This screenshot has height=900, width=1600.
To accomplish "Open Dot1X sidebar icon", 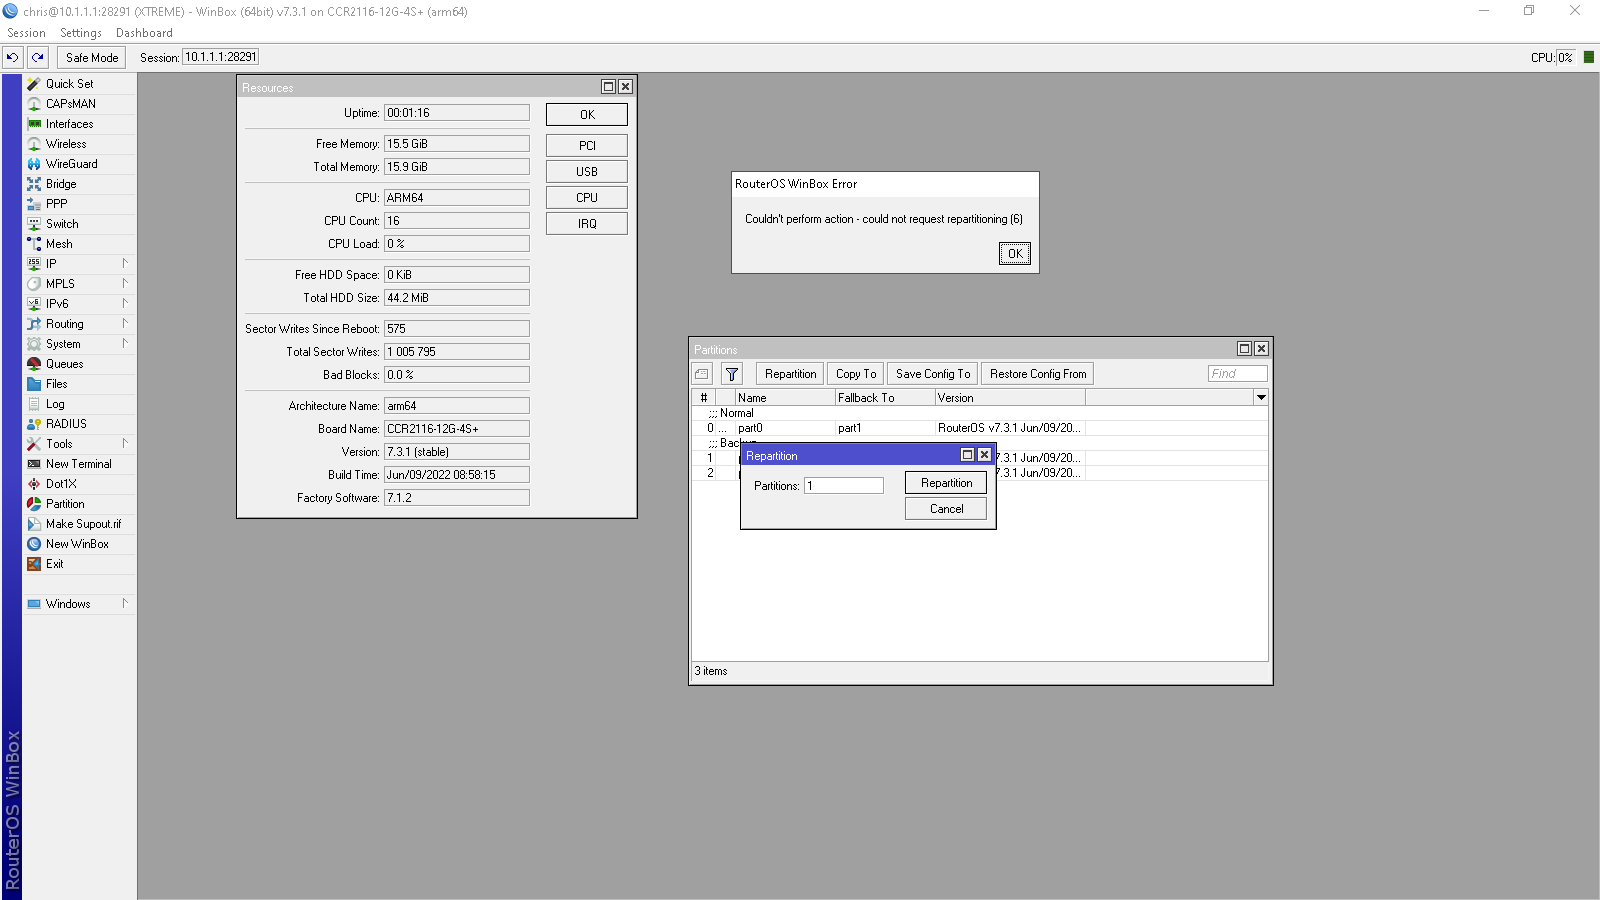I will (x=34, y=484).
